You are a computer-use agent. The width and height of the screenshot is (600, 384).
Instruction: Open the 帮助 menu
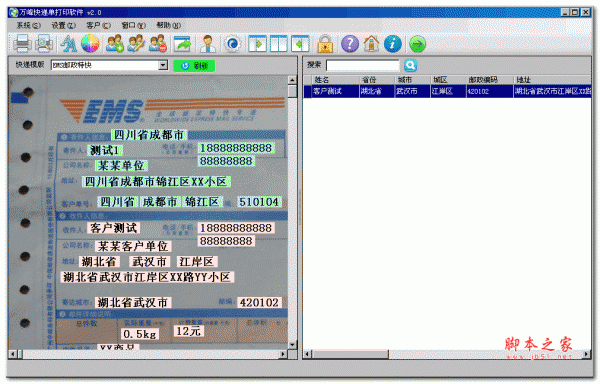coord(168,25)
